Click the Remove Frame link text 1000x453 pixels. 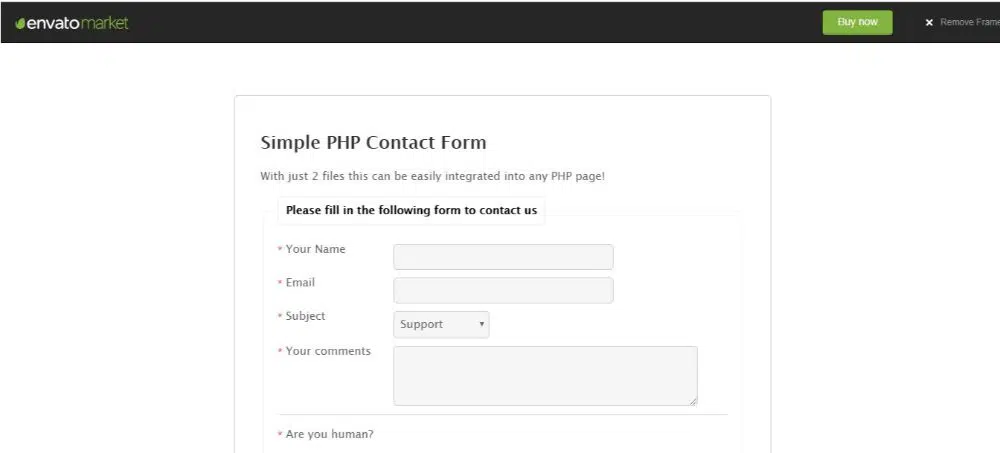pos(968,22)
